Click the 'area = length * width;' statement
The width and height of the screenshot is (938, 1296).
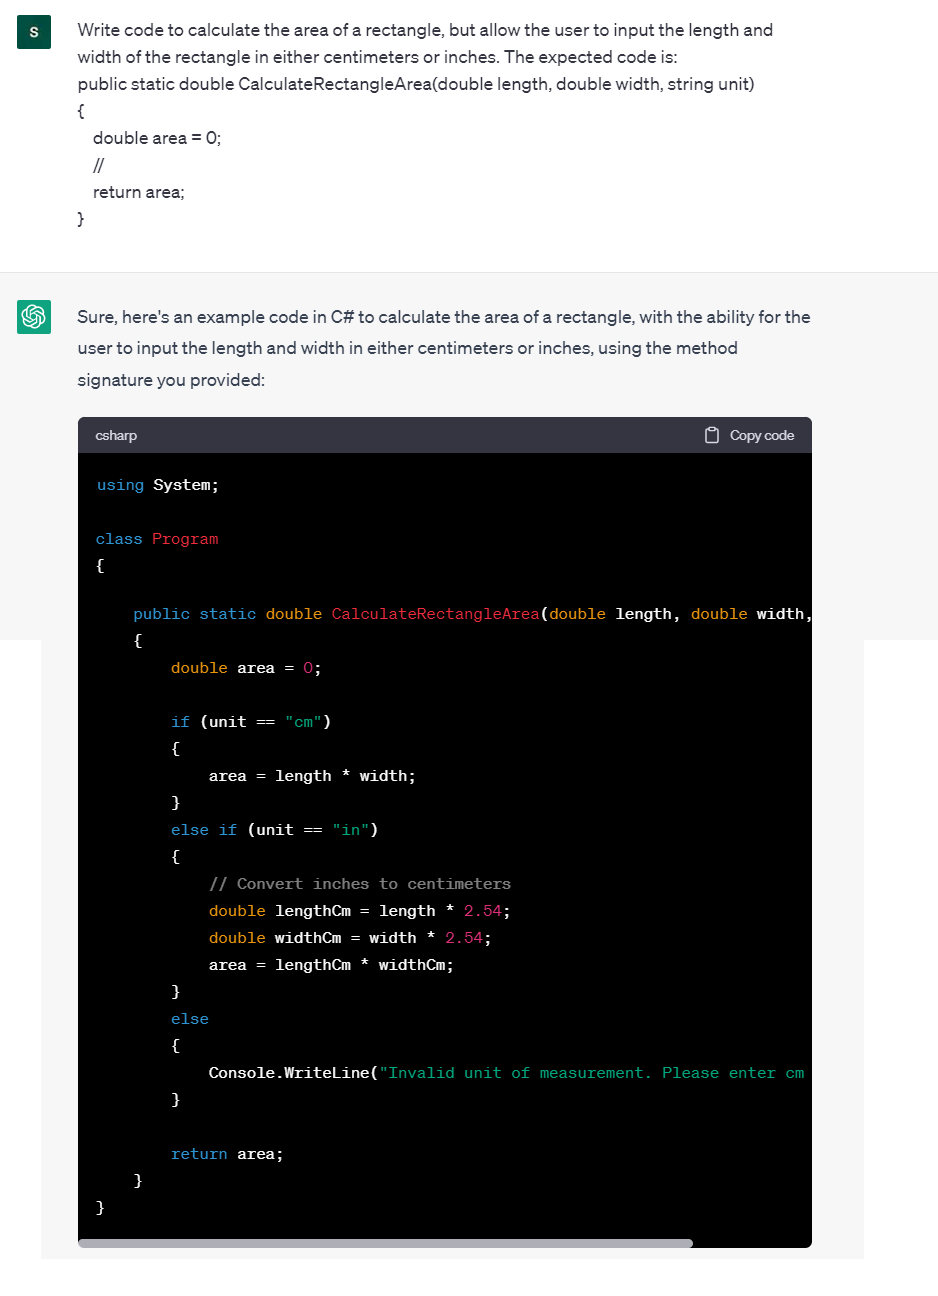point(312,776)
